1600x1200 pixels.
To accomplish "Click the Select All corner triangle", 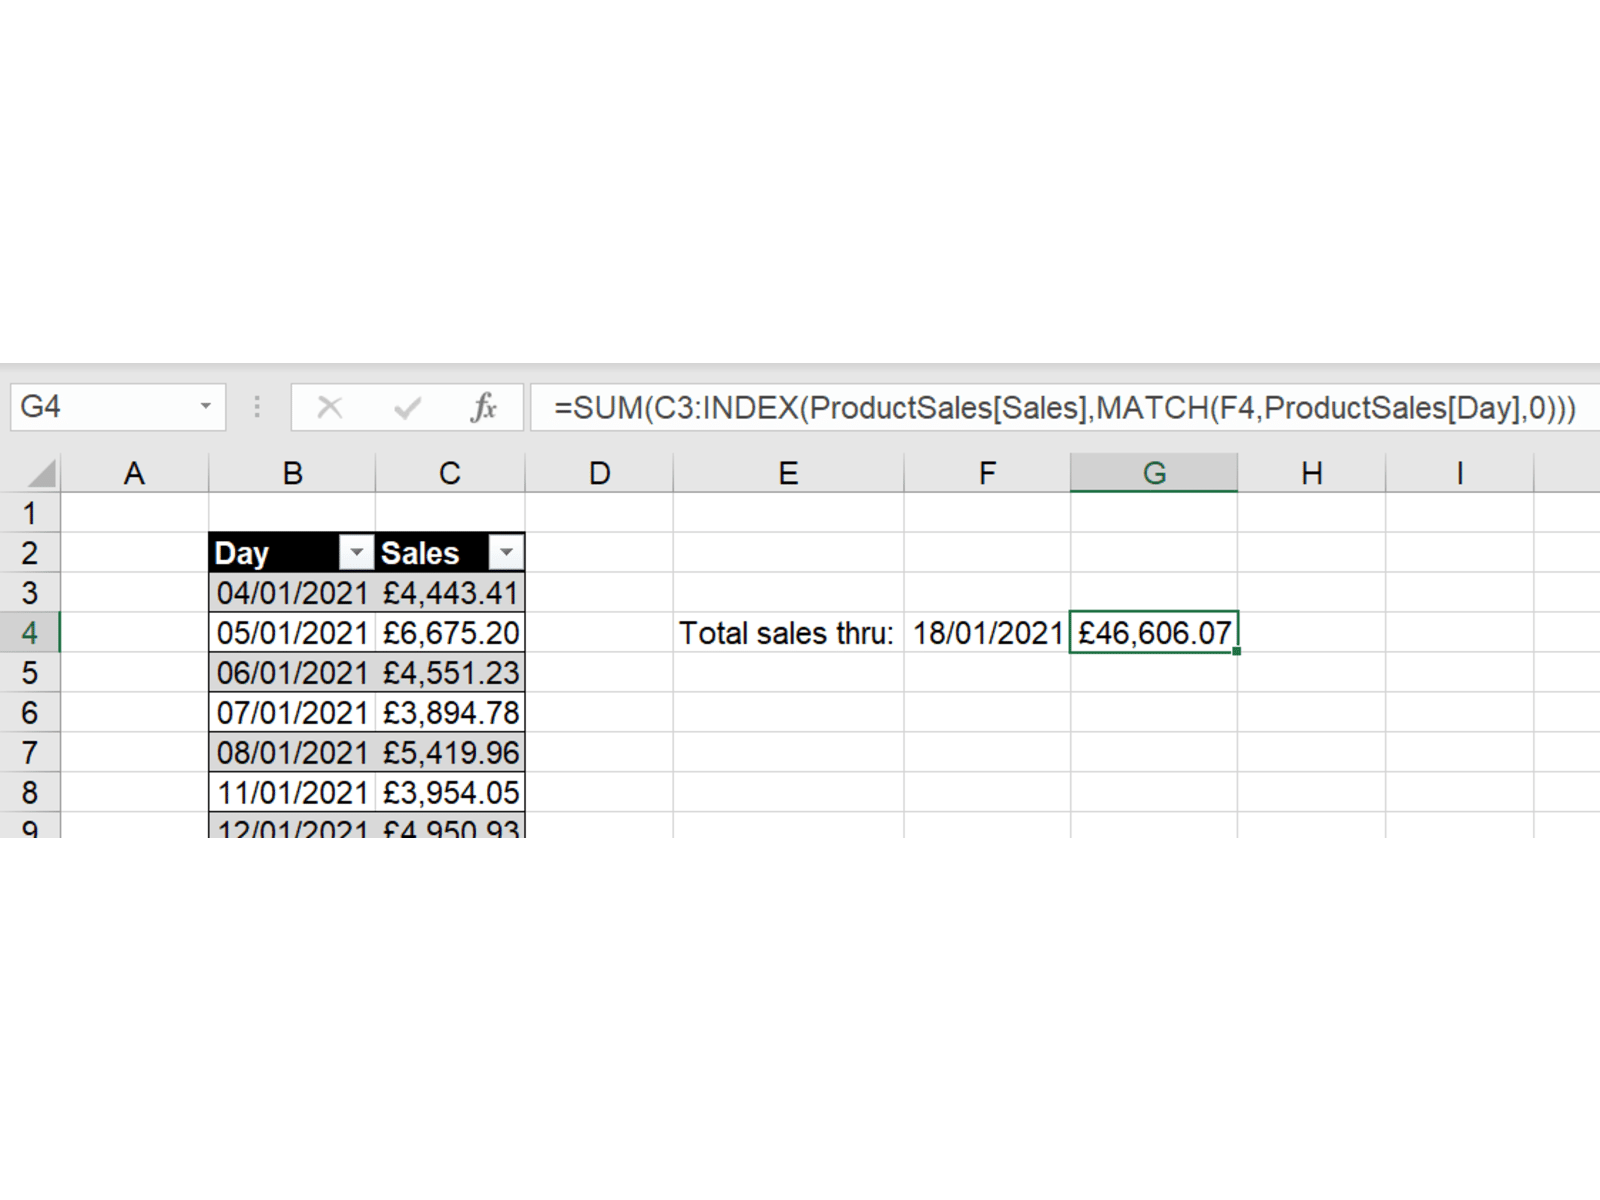I will click(x=42, y=473).
